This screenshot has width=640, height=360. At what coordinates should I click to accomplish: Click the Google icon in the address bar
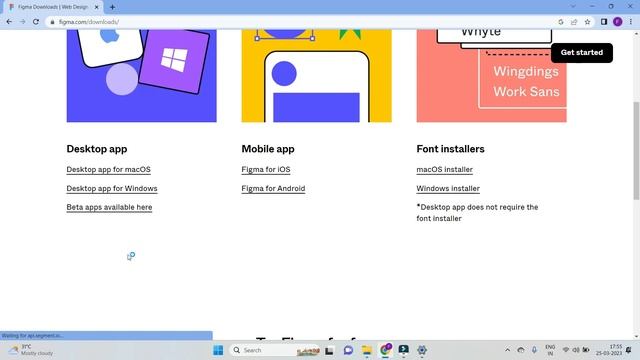(x=561, y=22)
